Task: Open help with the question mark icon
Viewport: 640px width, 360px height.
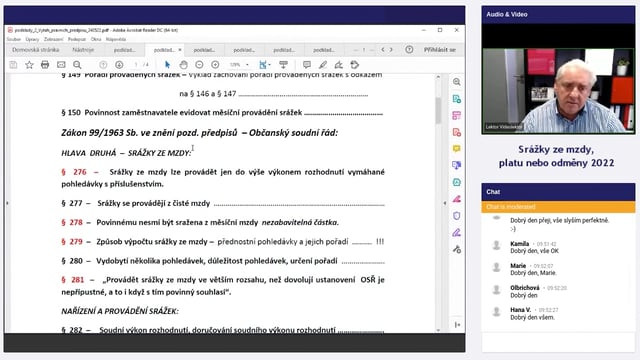Action: tap(409, 49)
